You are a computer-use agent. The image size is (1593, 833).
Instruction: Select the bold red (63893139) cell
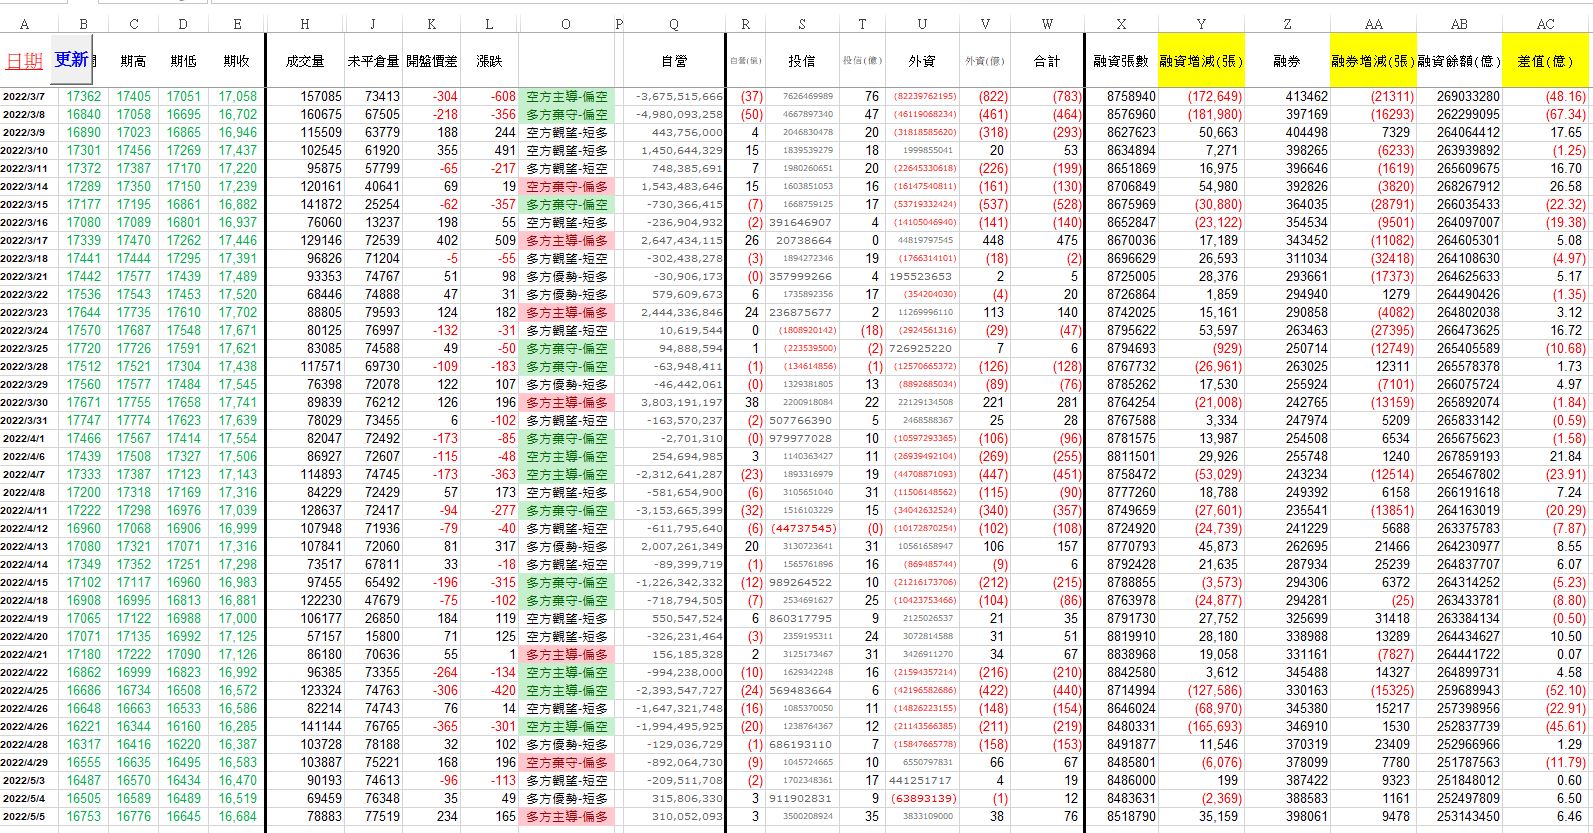point(922,799)
